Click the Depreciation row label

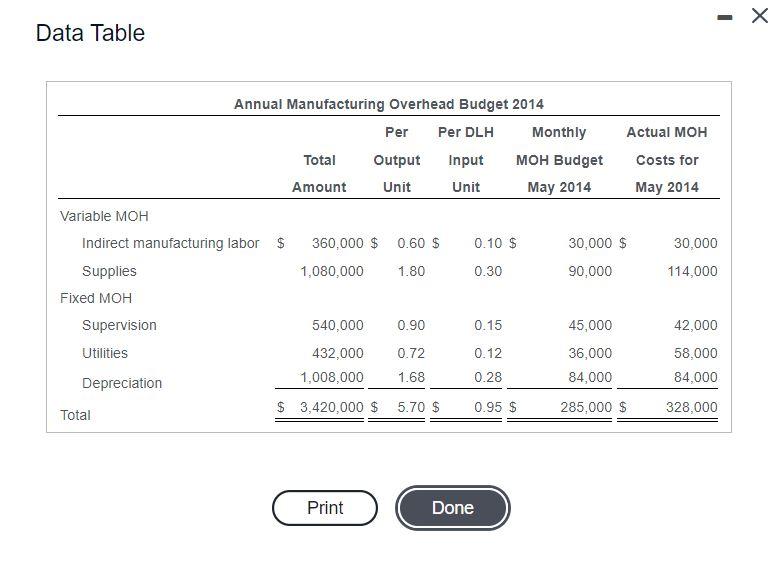click(122, 383)
